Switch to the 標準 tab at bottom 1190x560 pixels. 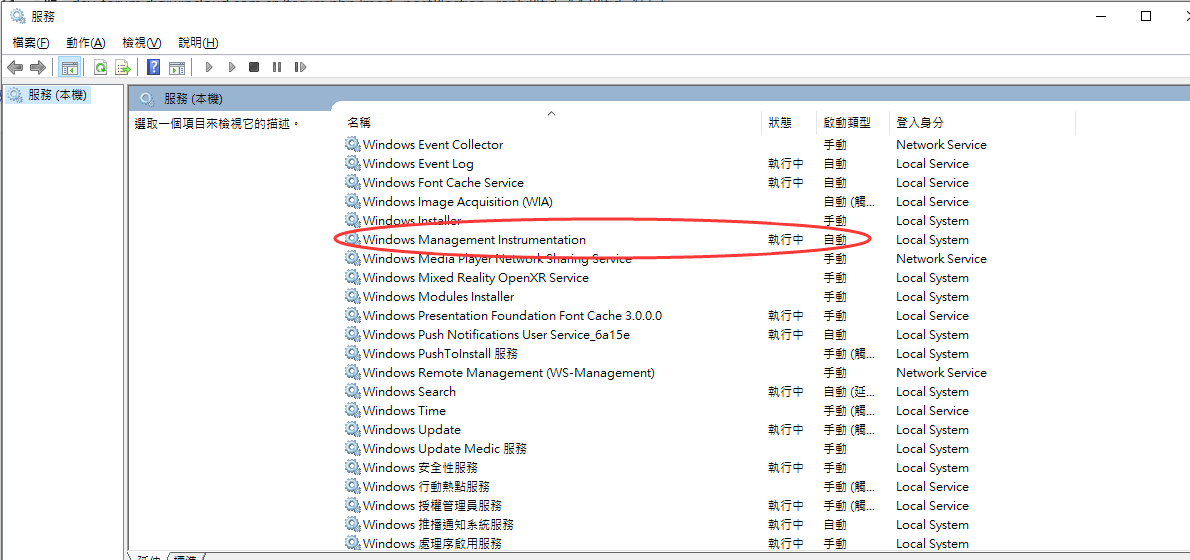click(x=186, y=556)
